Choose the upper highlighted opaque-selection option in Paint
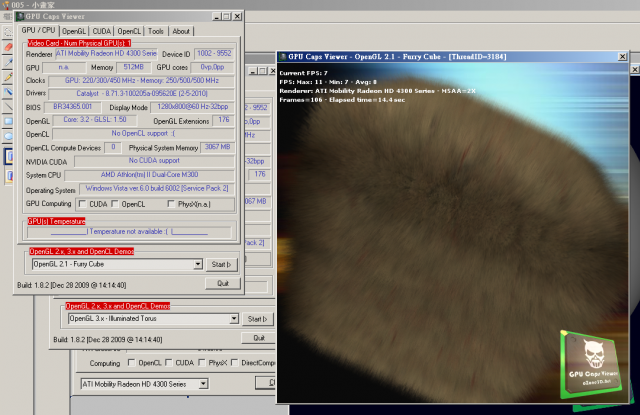This screenshot has height=415, width=640. coord(9,157)
